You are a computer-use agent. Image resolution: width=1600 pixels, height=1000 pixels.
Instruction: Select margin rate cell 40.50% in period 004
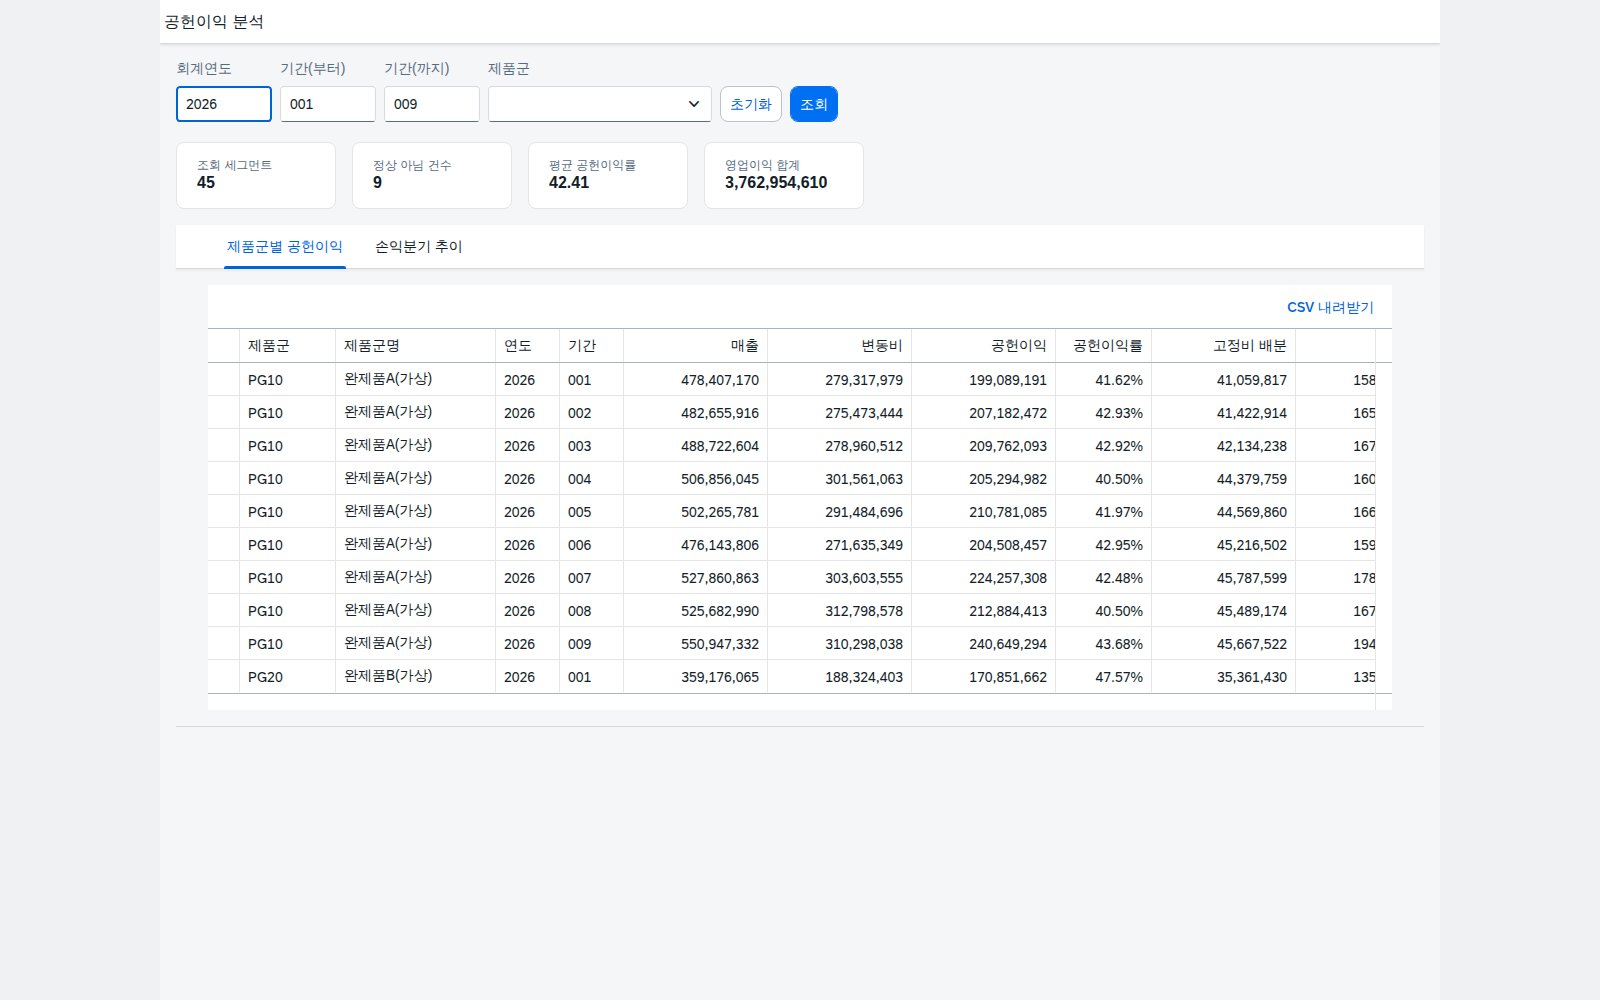point(1104,479)
